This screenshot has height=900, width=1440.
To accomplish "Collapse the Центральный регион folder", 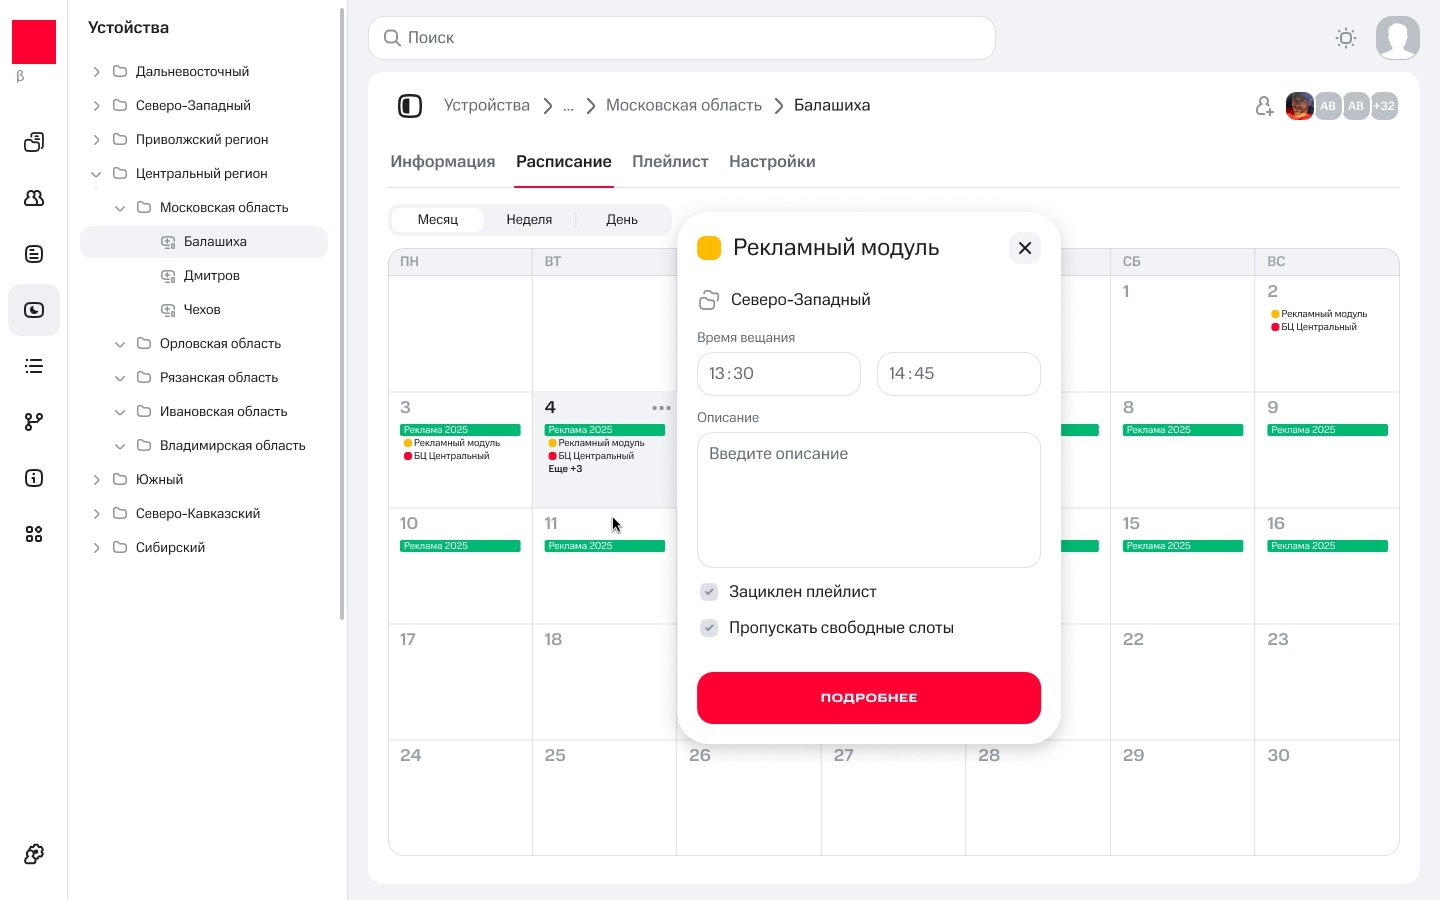I will click(96, 174).
